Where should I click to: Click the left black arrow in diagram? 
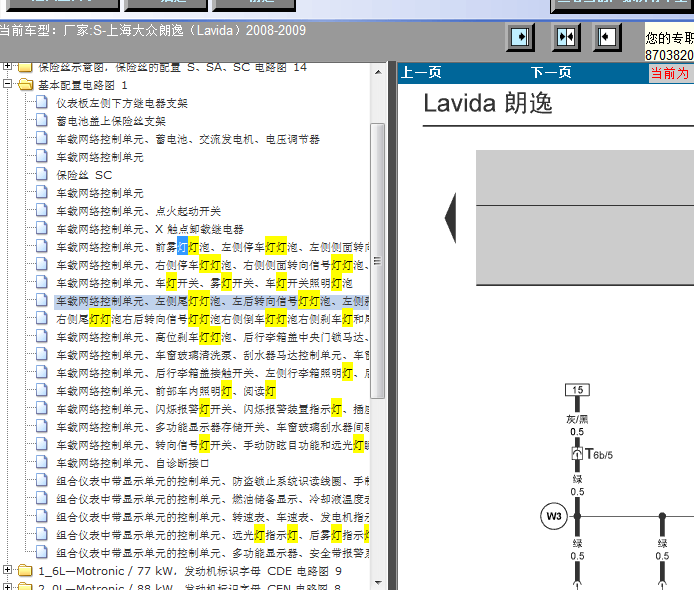point(451,218)
